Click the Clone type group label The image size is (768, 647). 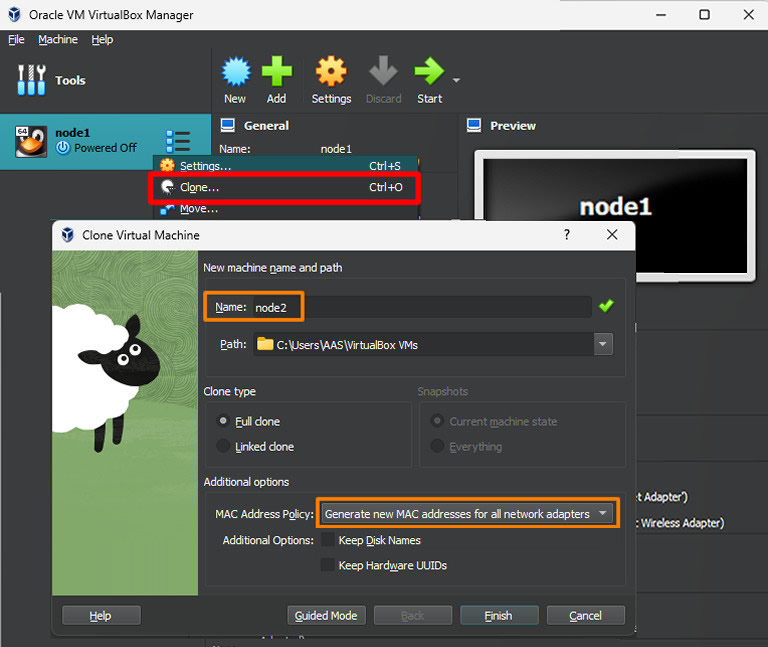click(230, 391)
